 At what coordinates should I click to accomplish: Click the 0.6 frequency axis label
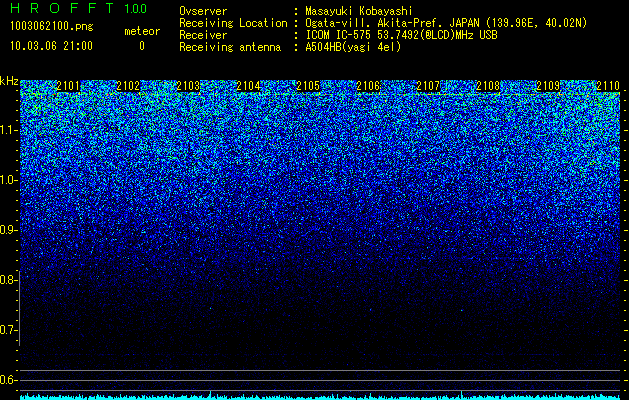8,380
